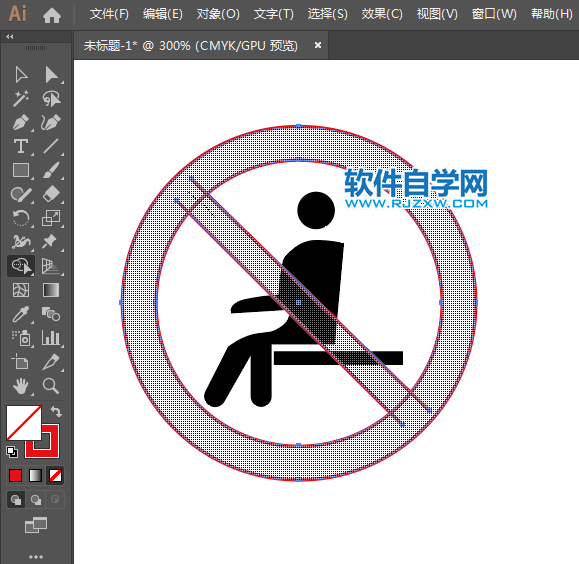The height and width of the screenshot is (564, 579).
Task: Set paint to None
Action: (x=55, y=476)
